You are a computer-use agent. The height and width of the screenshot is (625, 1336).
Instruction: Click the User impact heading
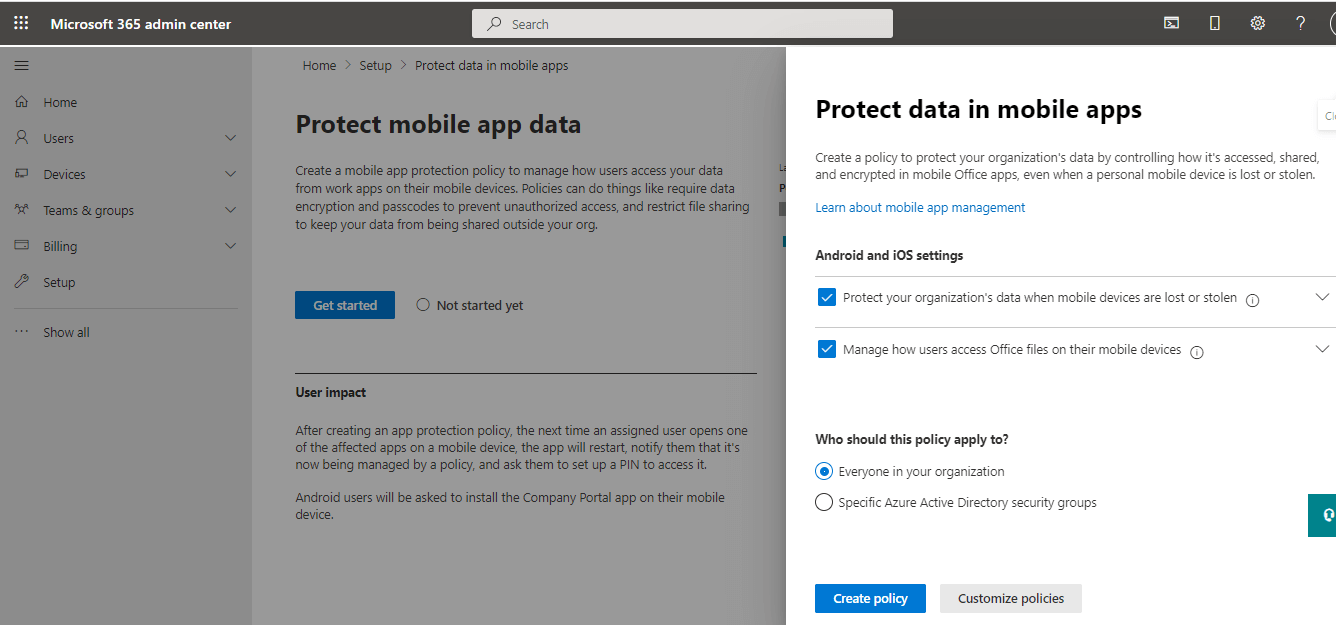click(331, 392)
